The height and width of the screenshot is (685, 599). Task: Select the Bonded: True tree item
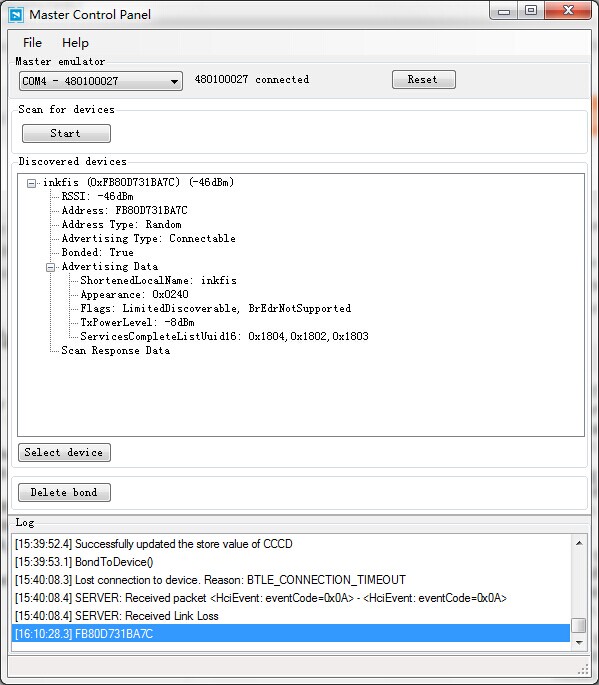coord(97,253)
